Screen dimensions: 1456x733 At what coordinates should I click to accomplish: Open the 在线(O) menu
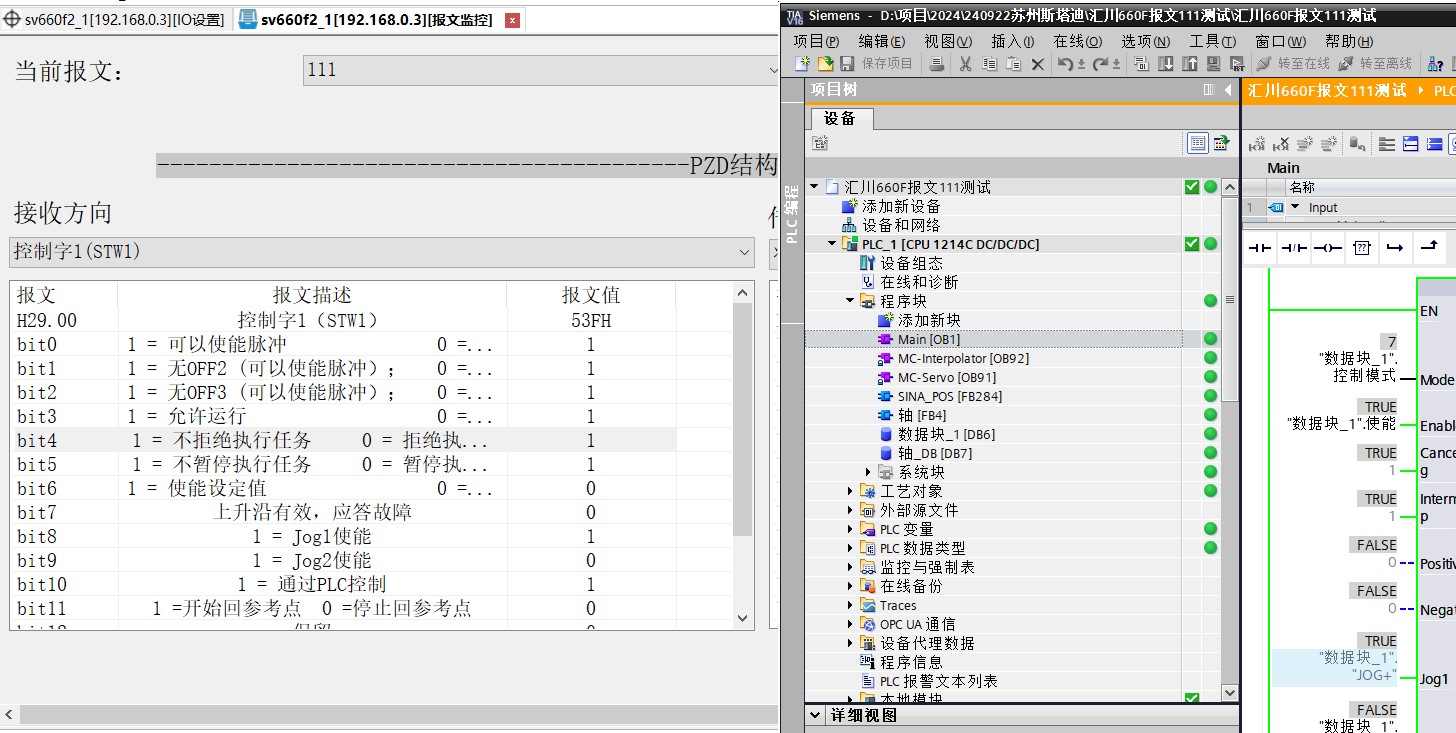[1077, 41]
